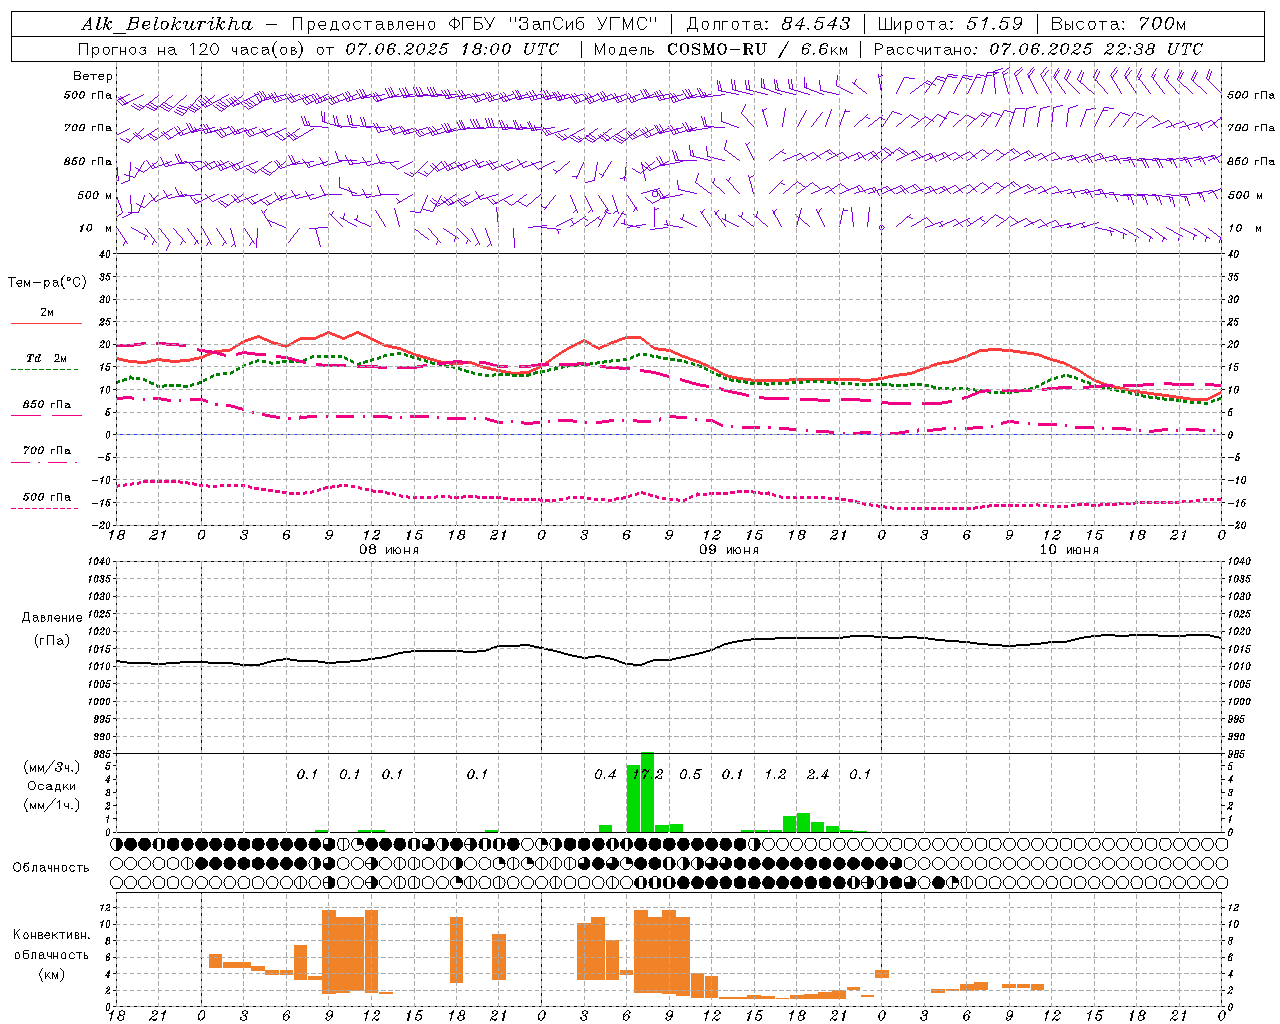The image size is (1280, 1024).
Task: Click the Конвективн. label
Action: click(x=51, y=935)
